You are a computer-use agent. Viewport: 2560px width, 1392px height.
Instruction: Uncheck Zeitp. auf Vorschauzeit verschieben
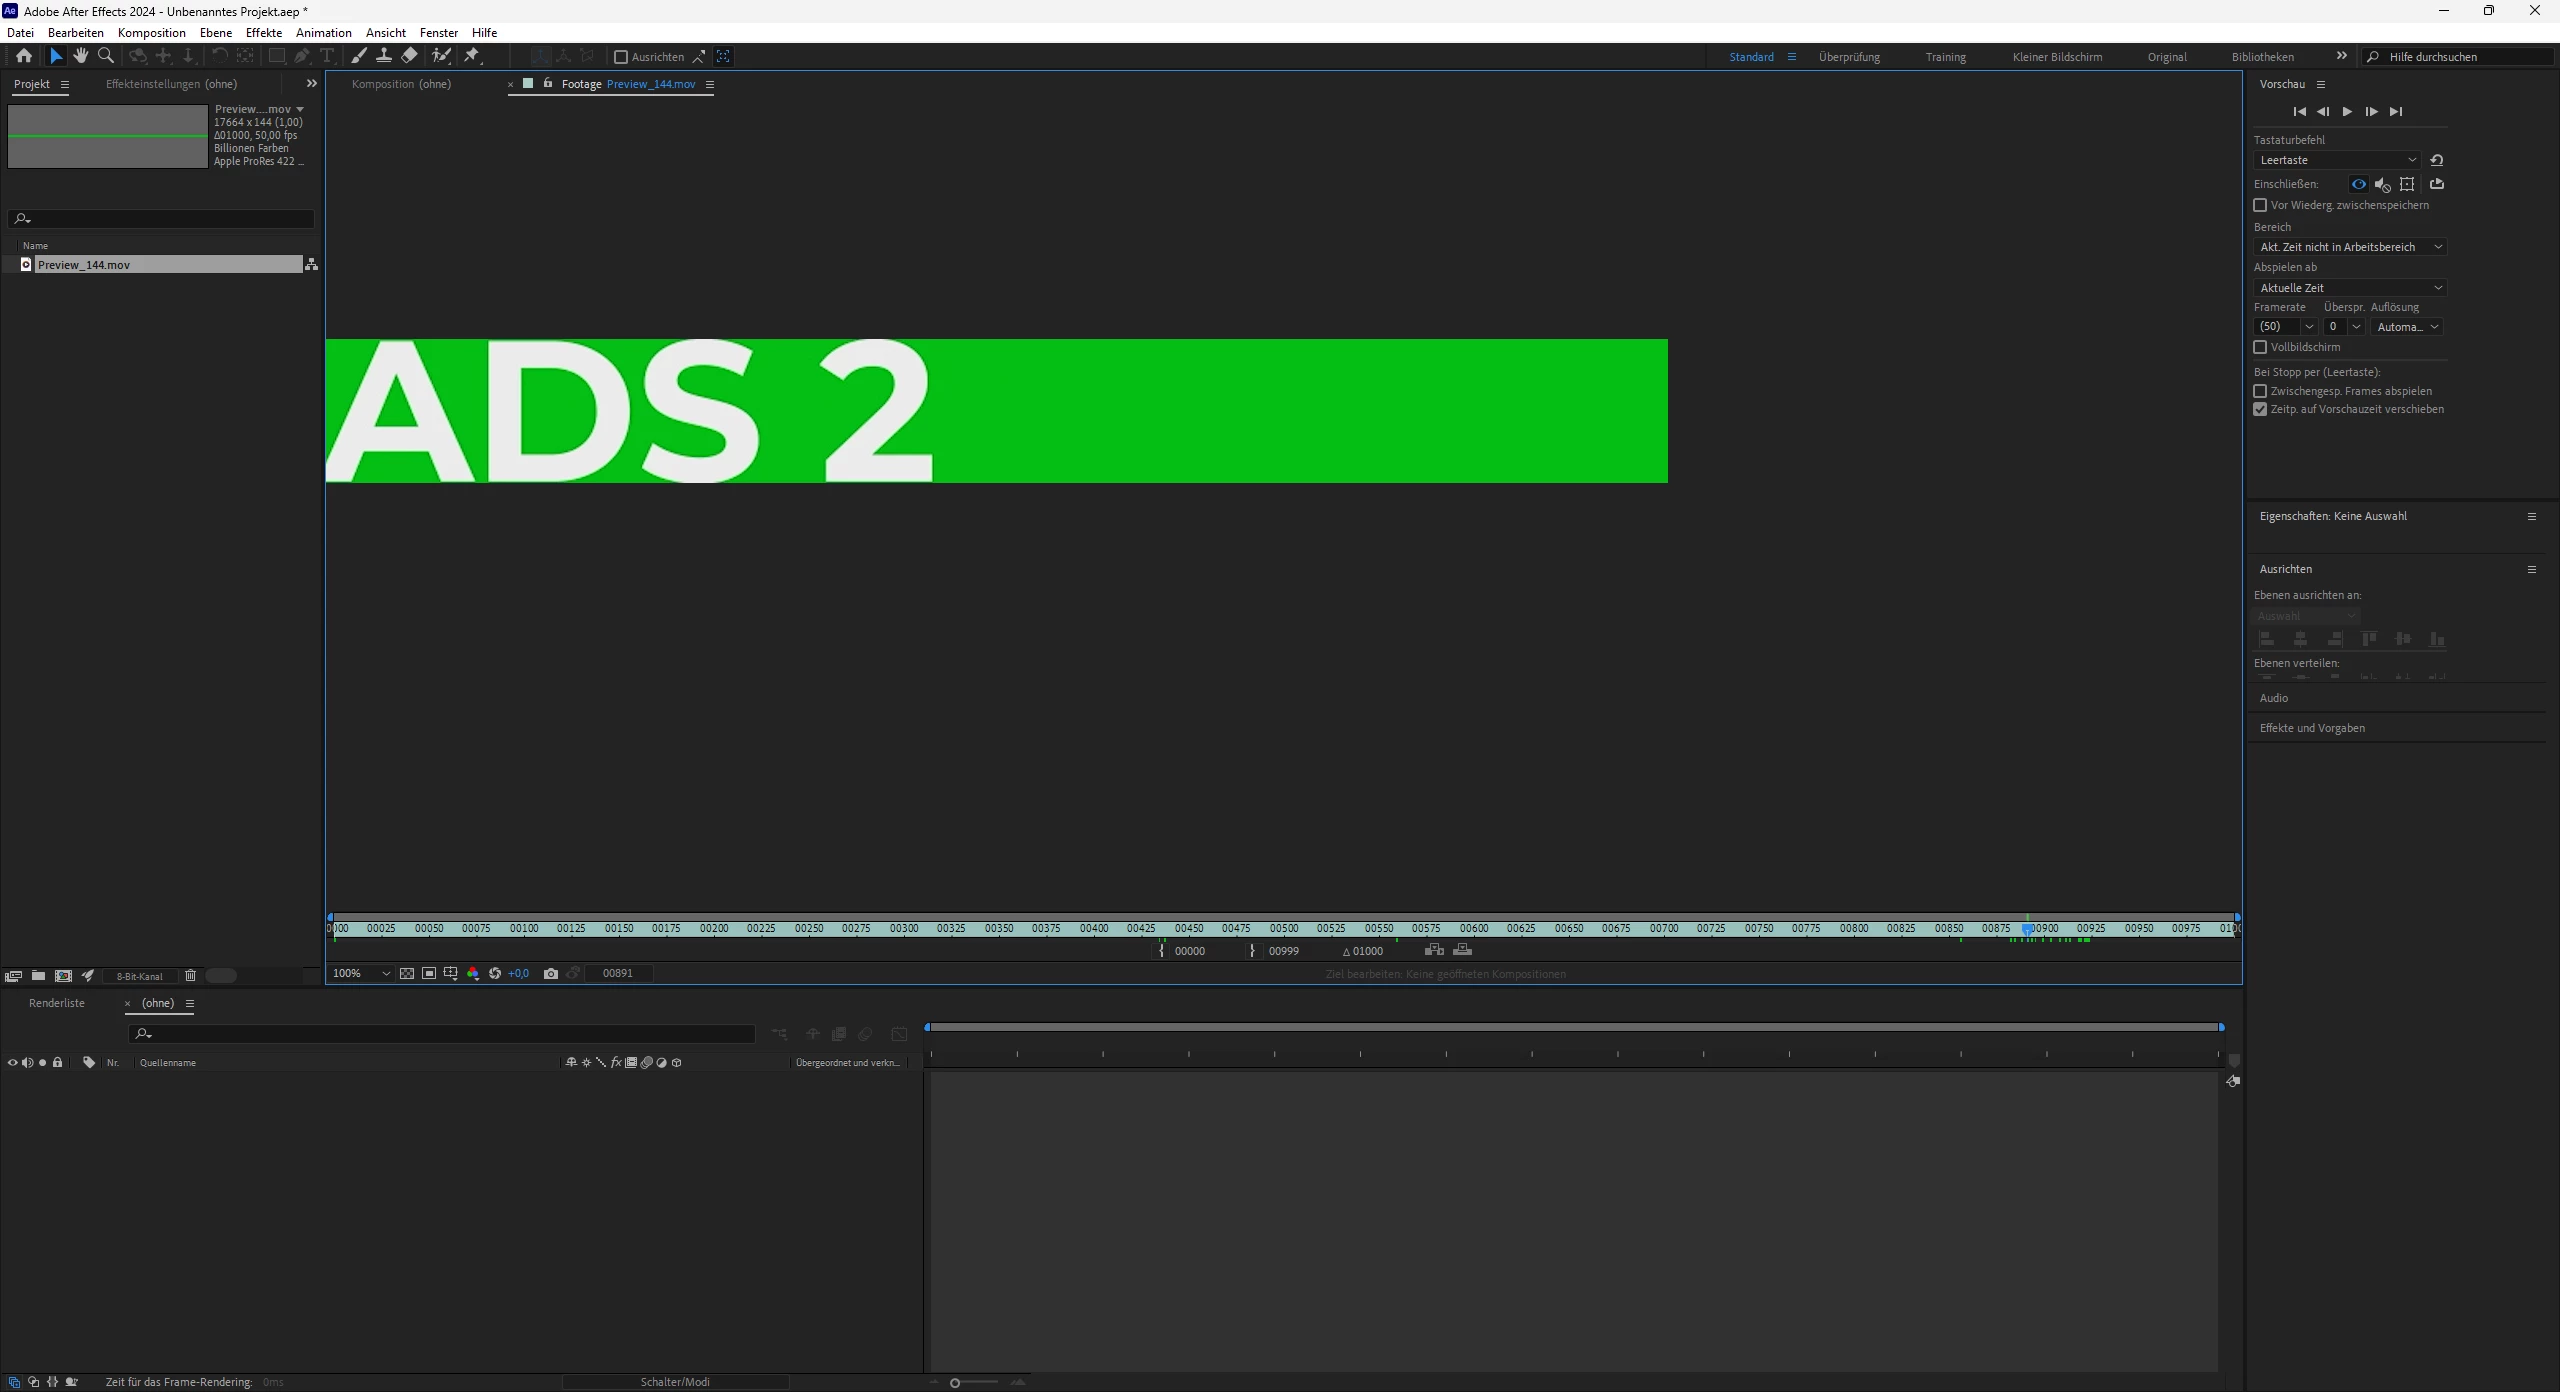pyautogui.click(x=2260, y=409)
